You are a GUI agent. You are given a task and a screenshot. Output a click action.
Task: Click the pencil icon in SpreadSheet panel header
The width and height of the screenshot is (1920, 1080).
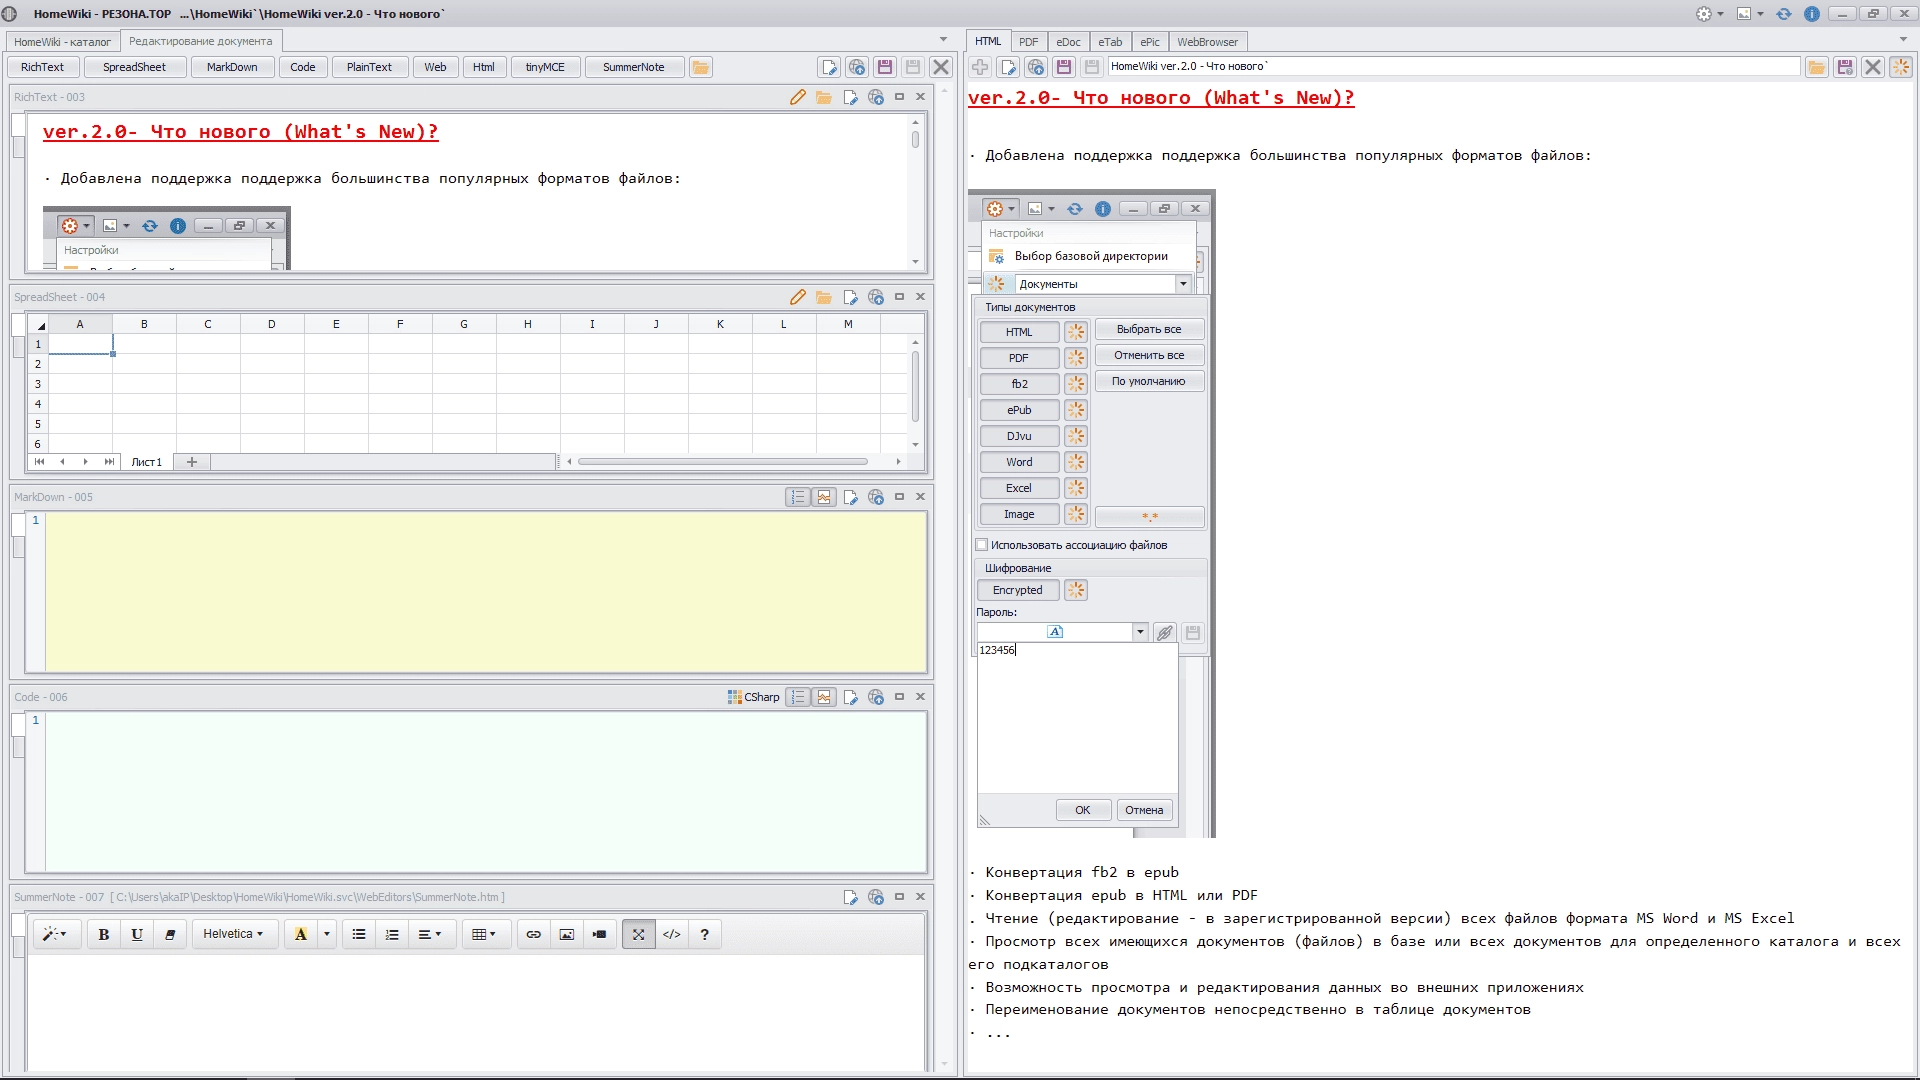(x=797, y=297)
